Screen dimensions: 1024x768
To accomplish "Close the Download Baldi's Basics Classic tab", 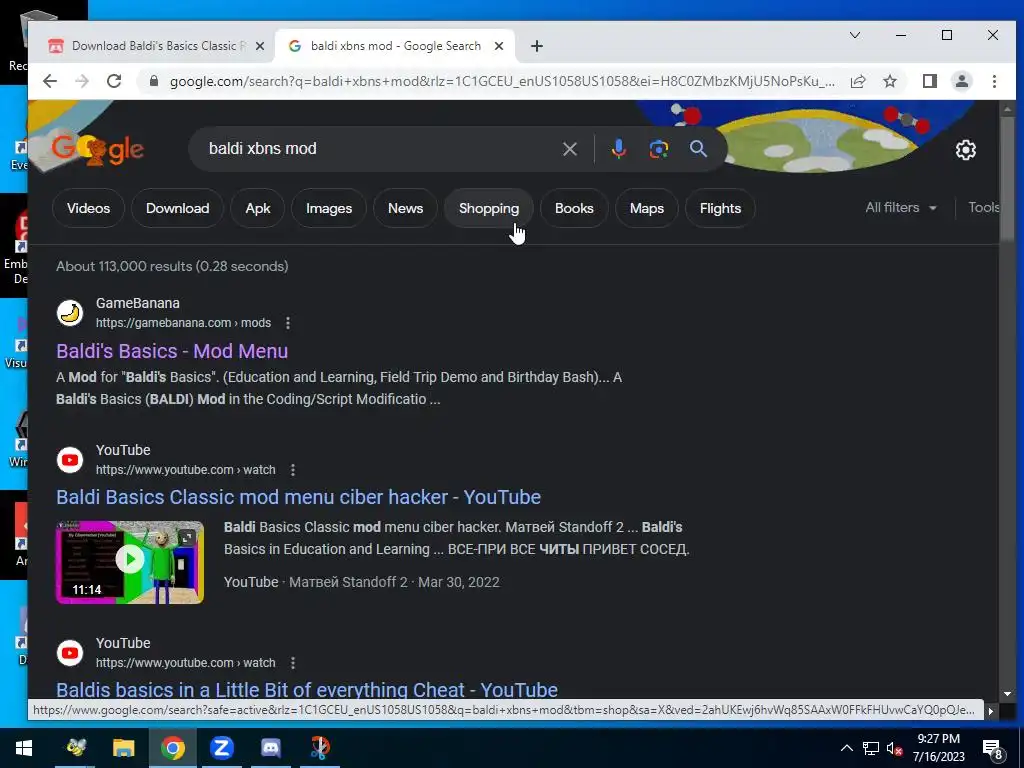I will (259, 46).
